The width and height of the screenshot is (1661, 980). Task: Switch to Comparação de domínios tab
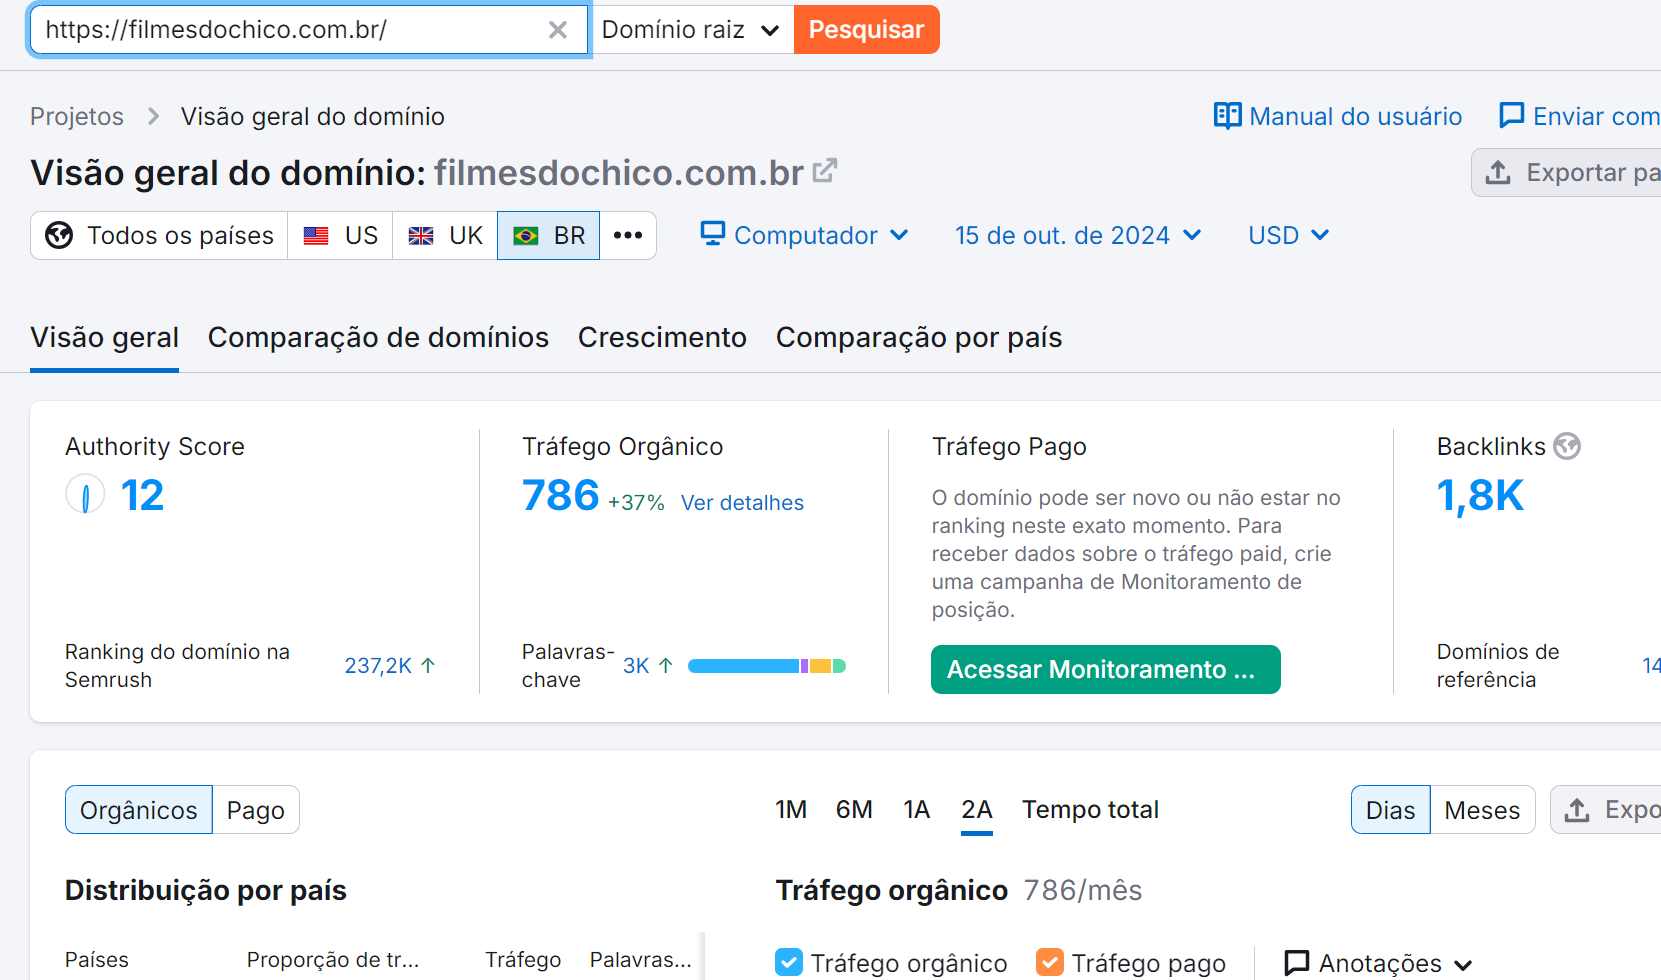coord(378,338)
